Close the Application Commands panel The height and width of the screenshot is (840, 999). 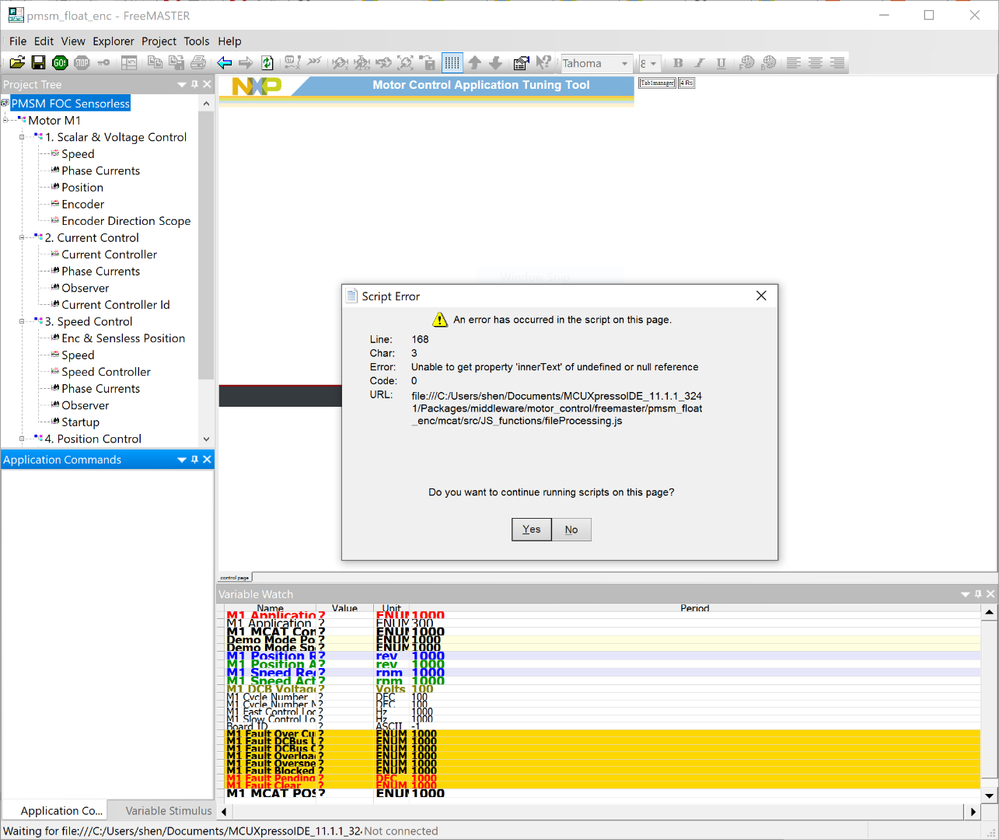[207, 460]
